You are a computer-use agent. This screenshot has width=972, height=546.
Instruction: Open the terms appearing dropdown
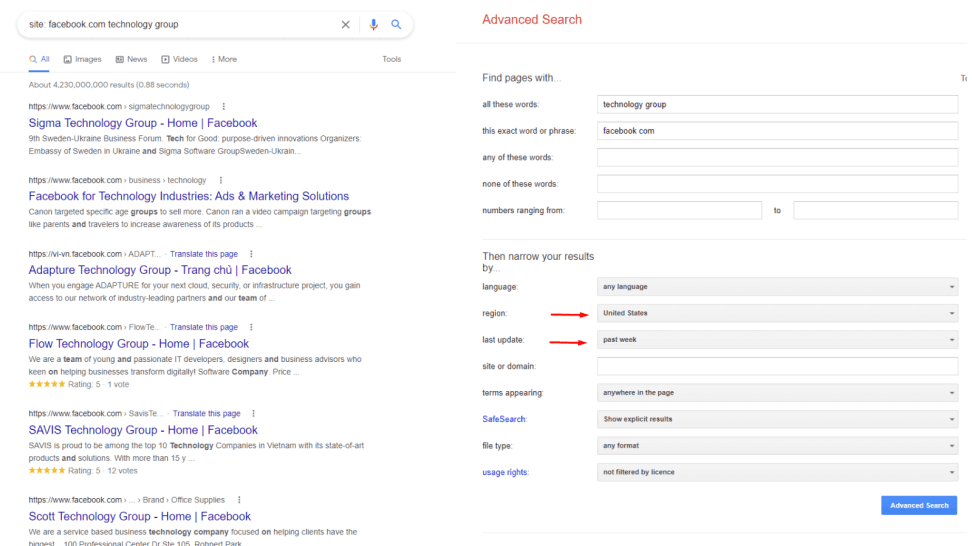point(777,393)
